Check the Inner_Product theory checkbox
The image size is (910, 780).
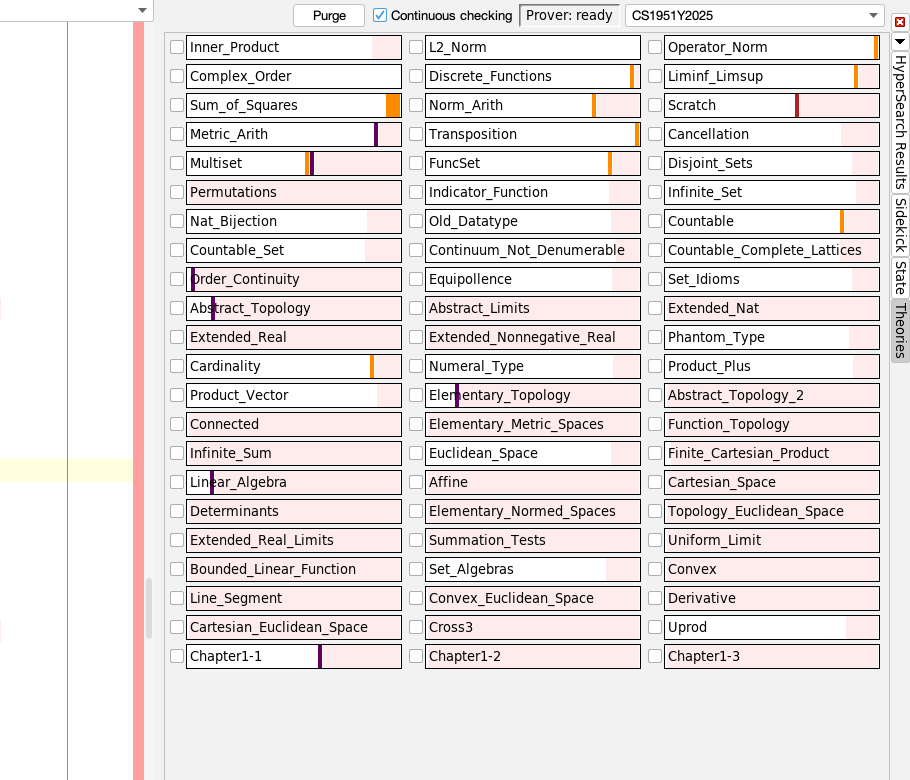pos(177,47)
